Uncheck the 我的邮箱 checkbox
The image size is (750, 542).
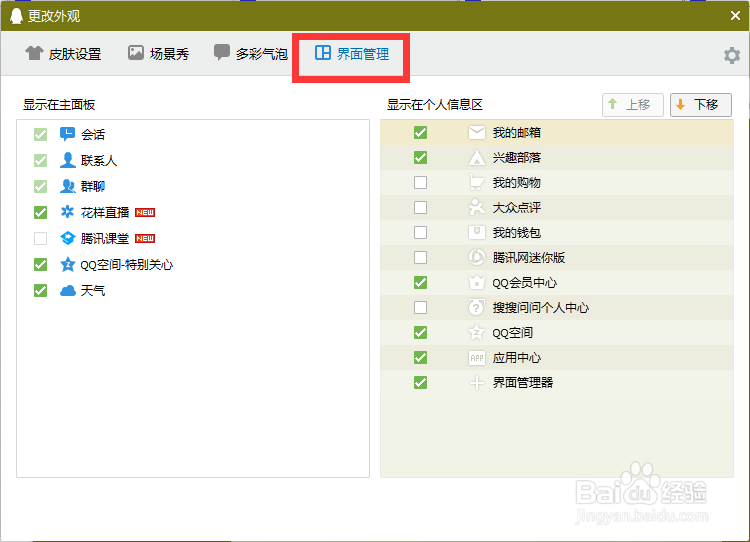coord(420,133)
